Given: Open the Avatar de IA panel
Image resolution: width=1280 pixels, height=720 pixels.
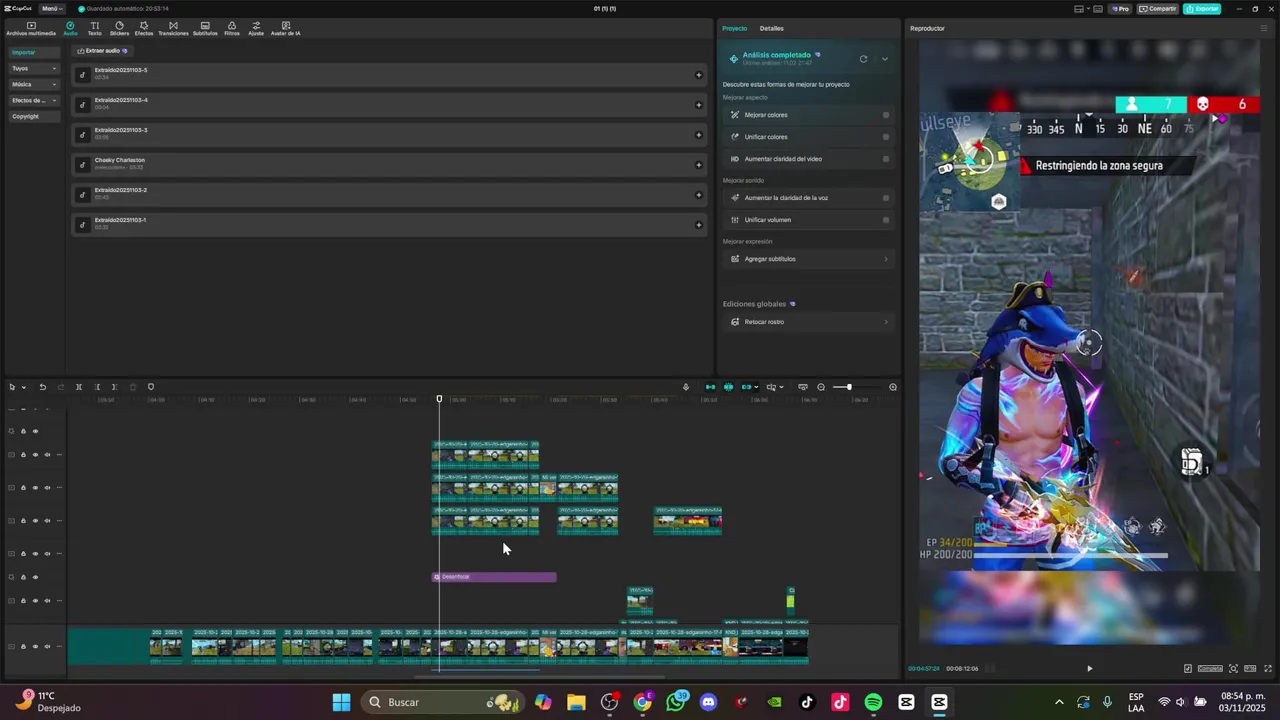Looking at the screenshot, I should (x=286, y=28).
